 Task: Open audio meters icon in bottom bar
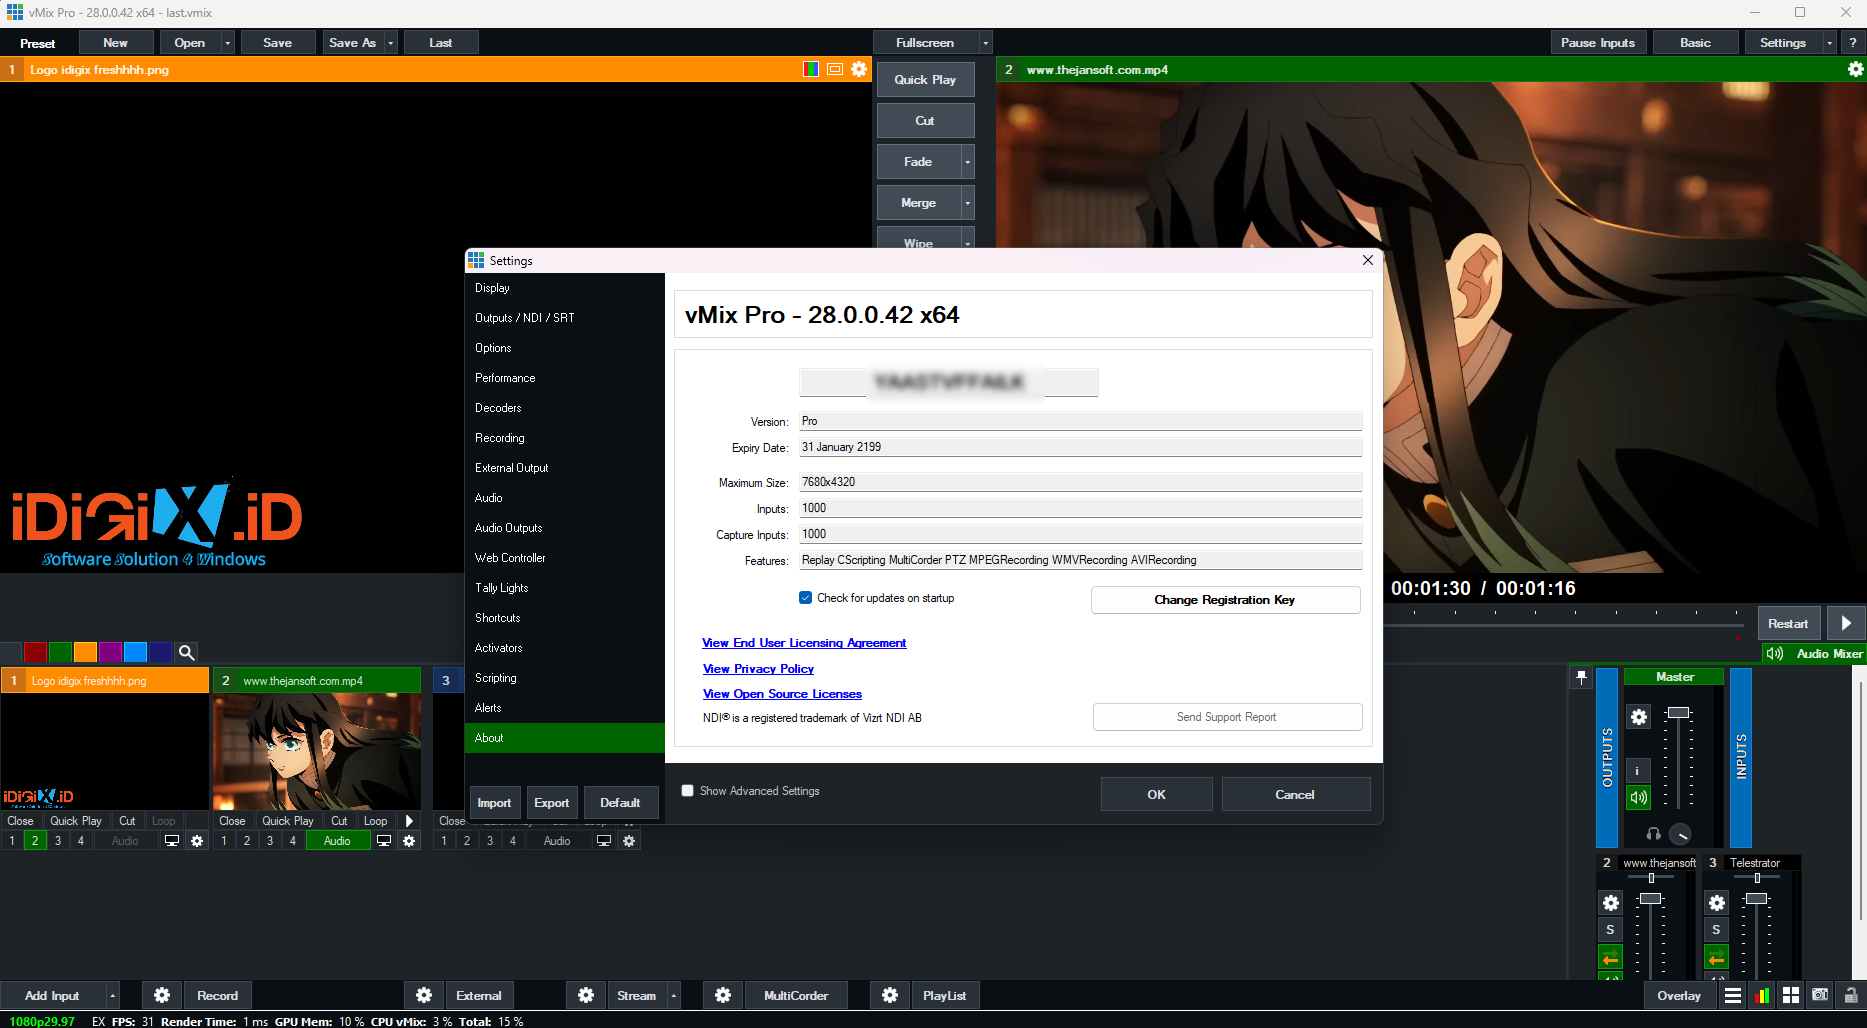pyautogui.click(x=1762, y=995)
